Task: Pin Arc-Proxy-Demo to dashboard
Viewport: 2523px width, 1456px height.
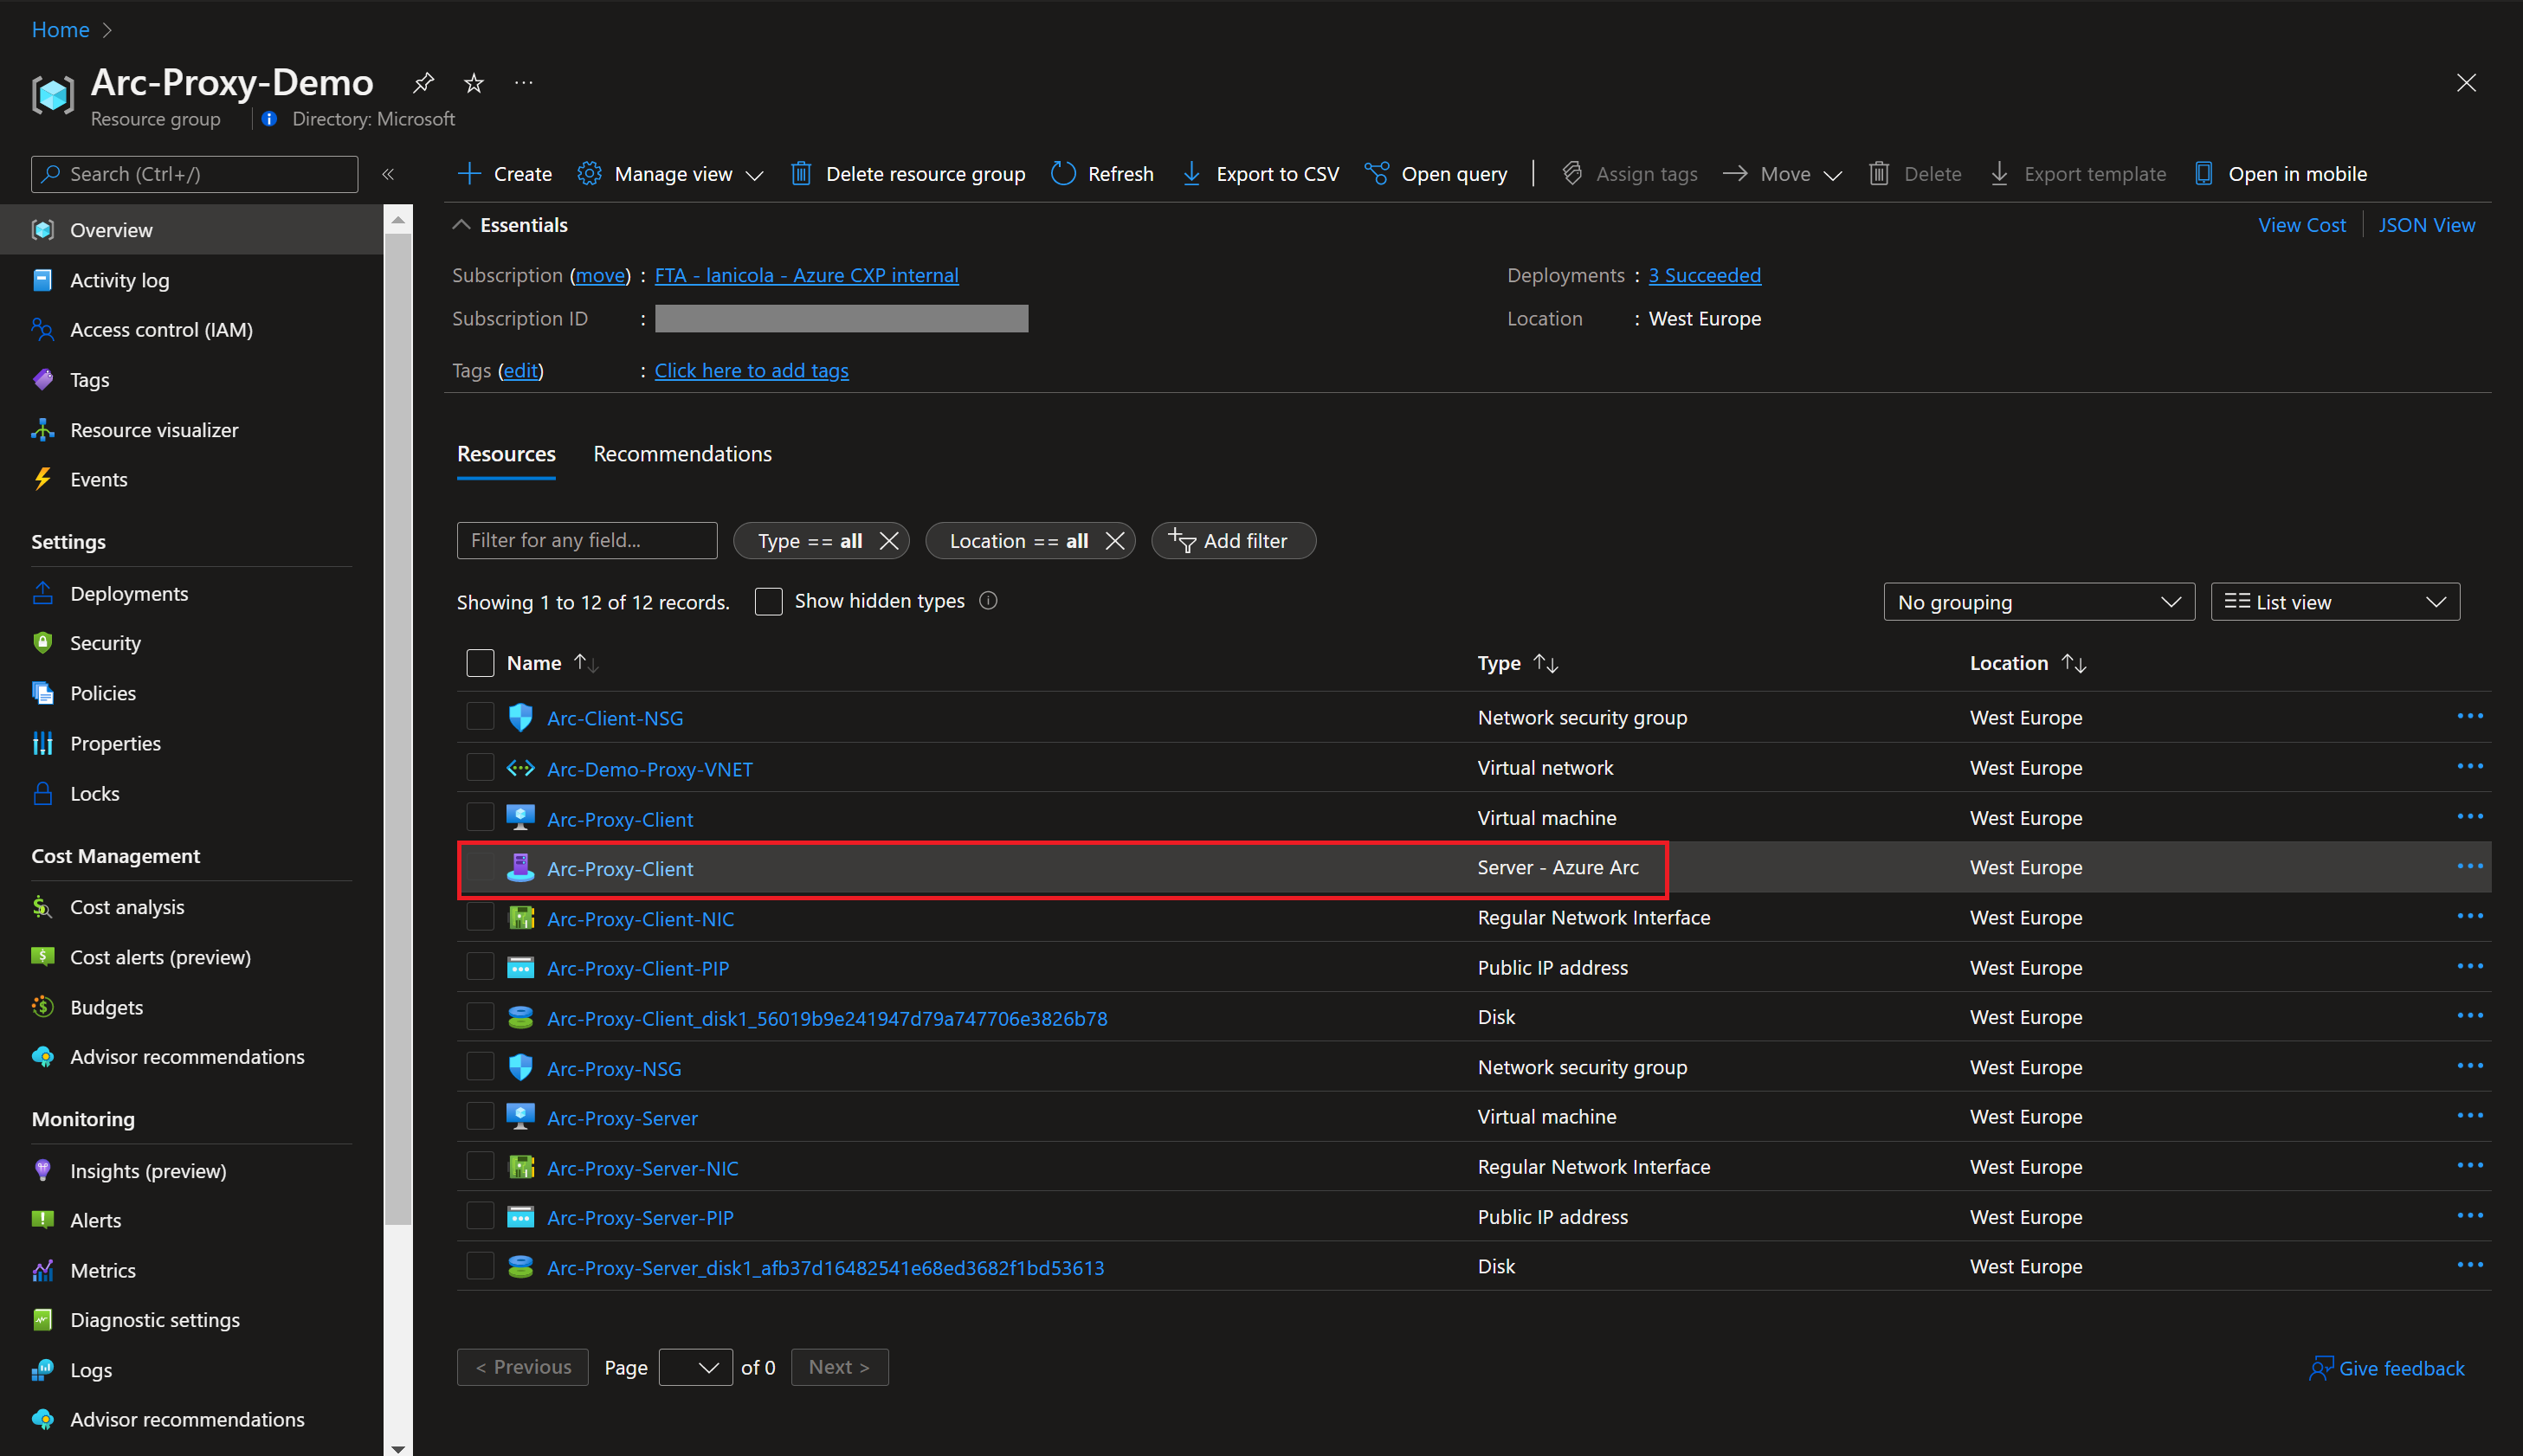Action: (x=424, y=83)
